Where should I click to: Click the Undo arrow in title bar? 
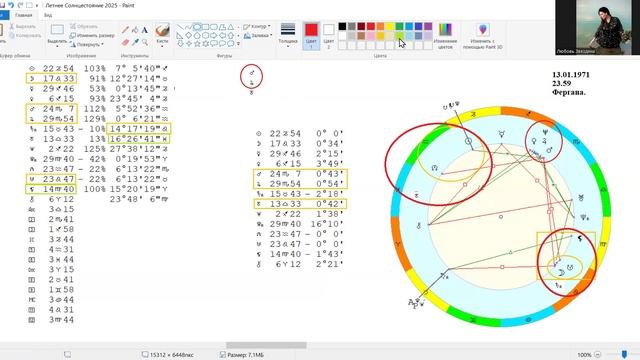click(11, 5)
